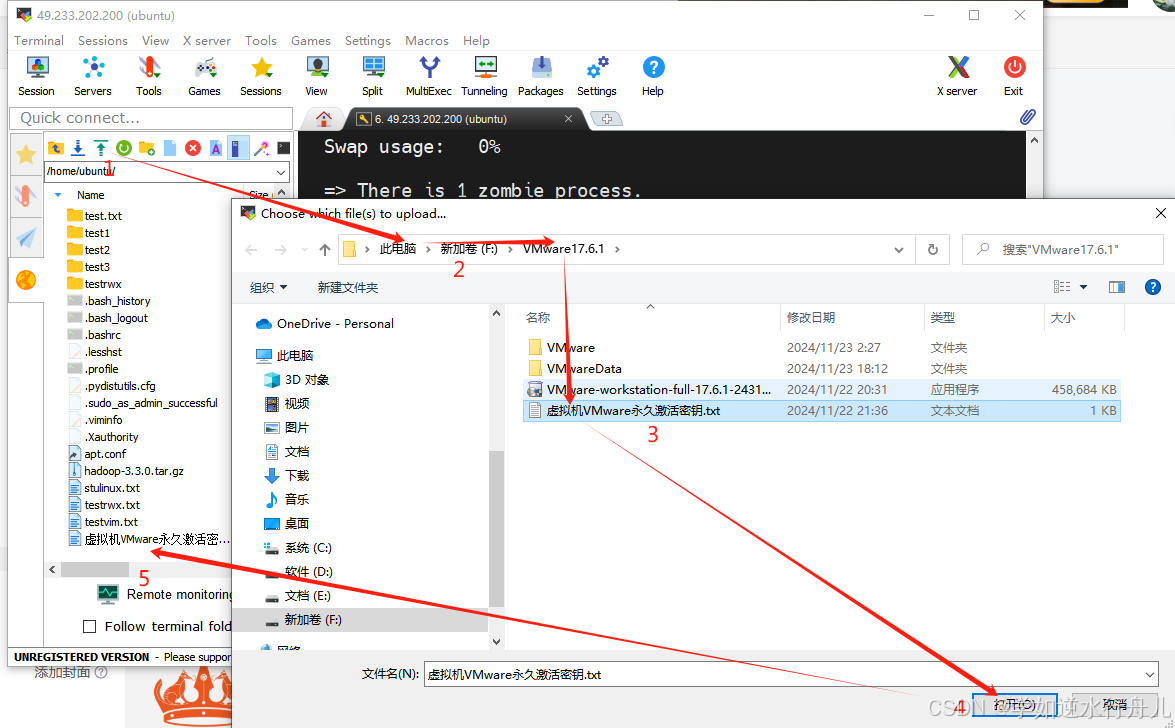Open a new tab with plus button
This screenshot has height=728, width=1175.
tap(607, 118)
